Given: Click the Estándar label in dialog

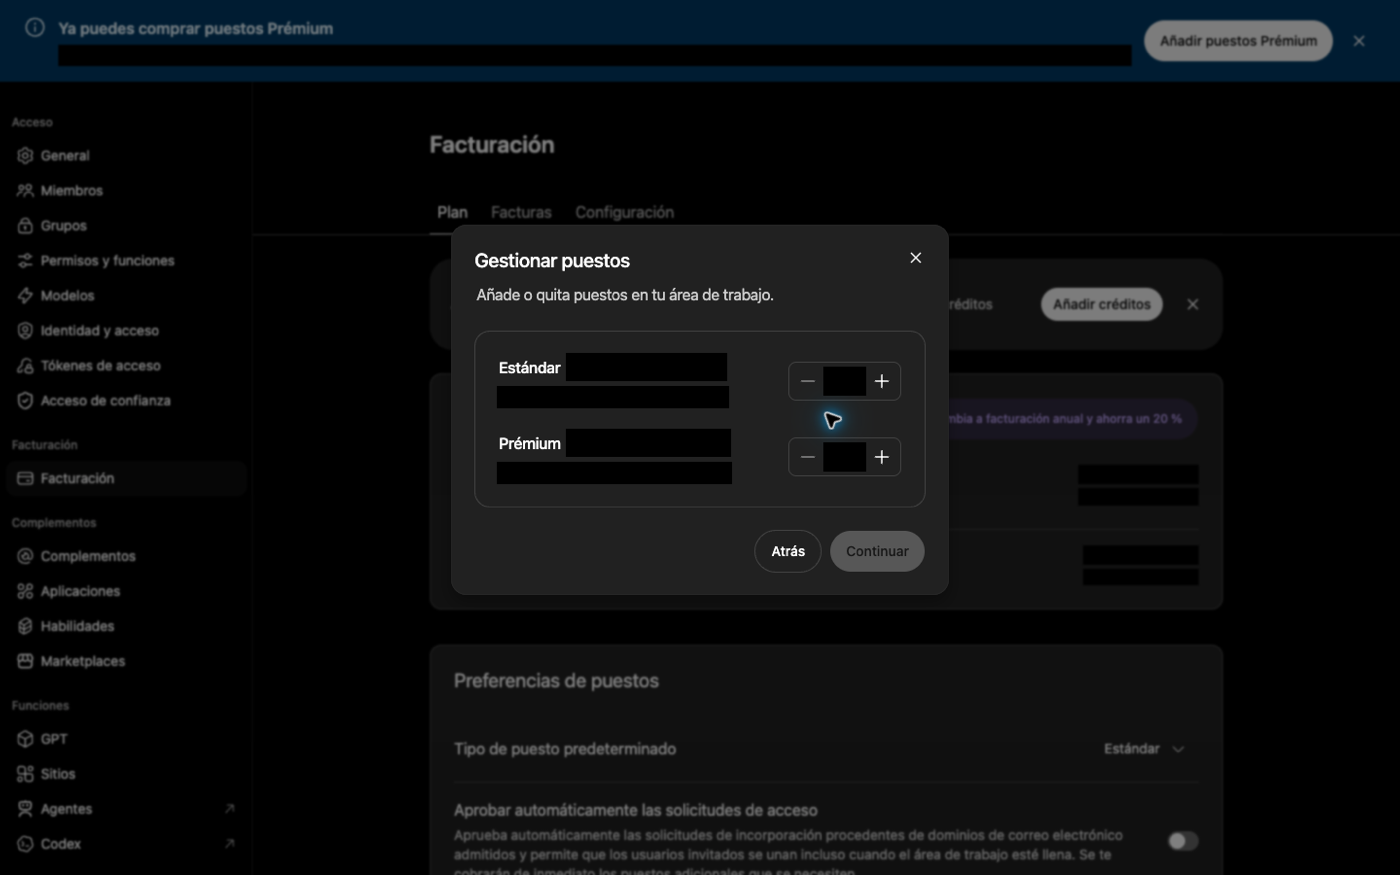Looking at the screenshot, I should pyautogui.click(x=529, y=368).
